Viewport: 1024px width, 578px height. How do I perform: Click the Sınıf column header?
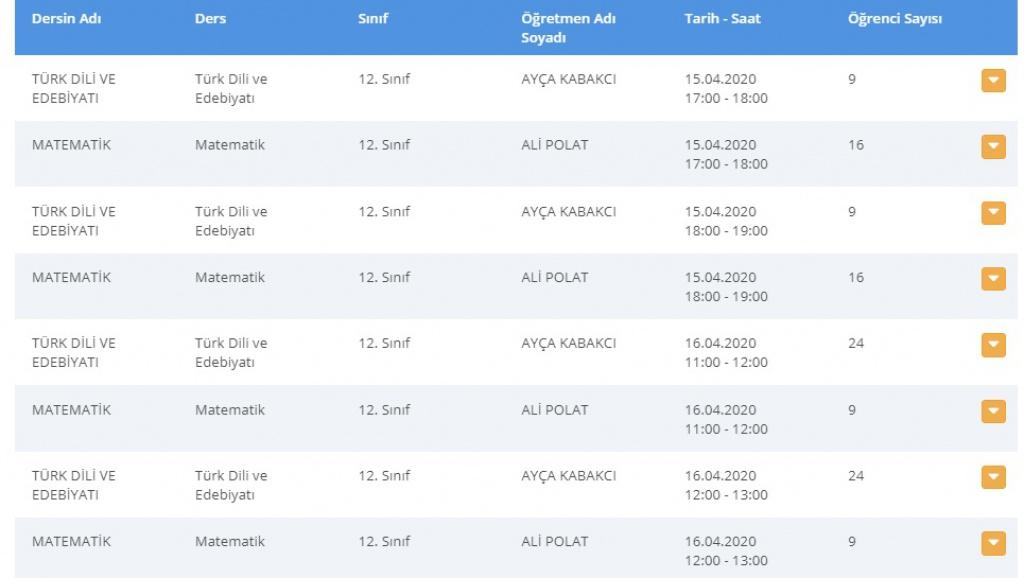[x=373, y=19]
